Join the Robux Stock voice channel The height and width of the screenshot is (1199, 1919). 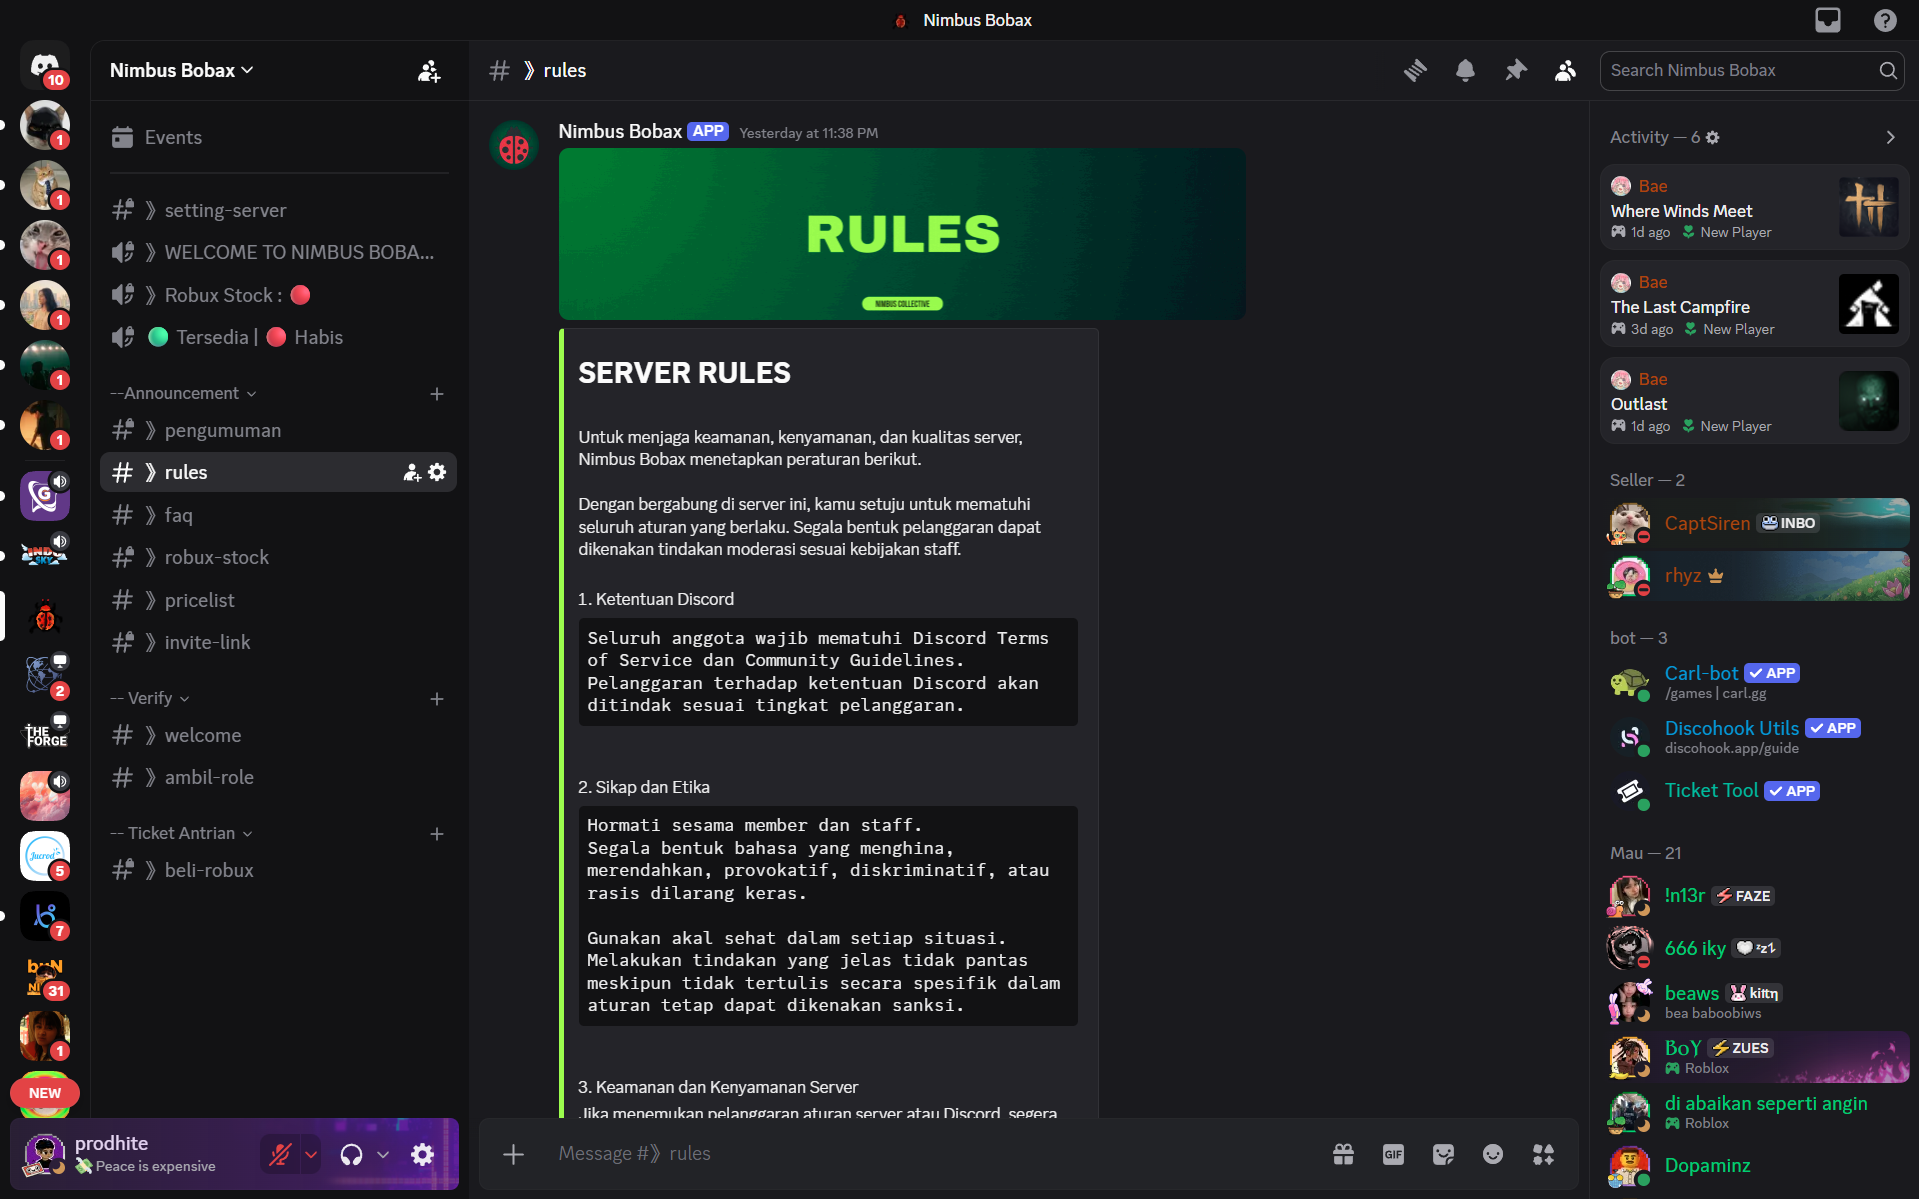(278, 295)
